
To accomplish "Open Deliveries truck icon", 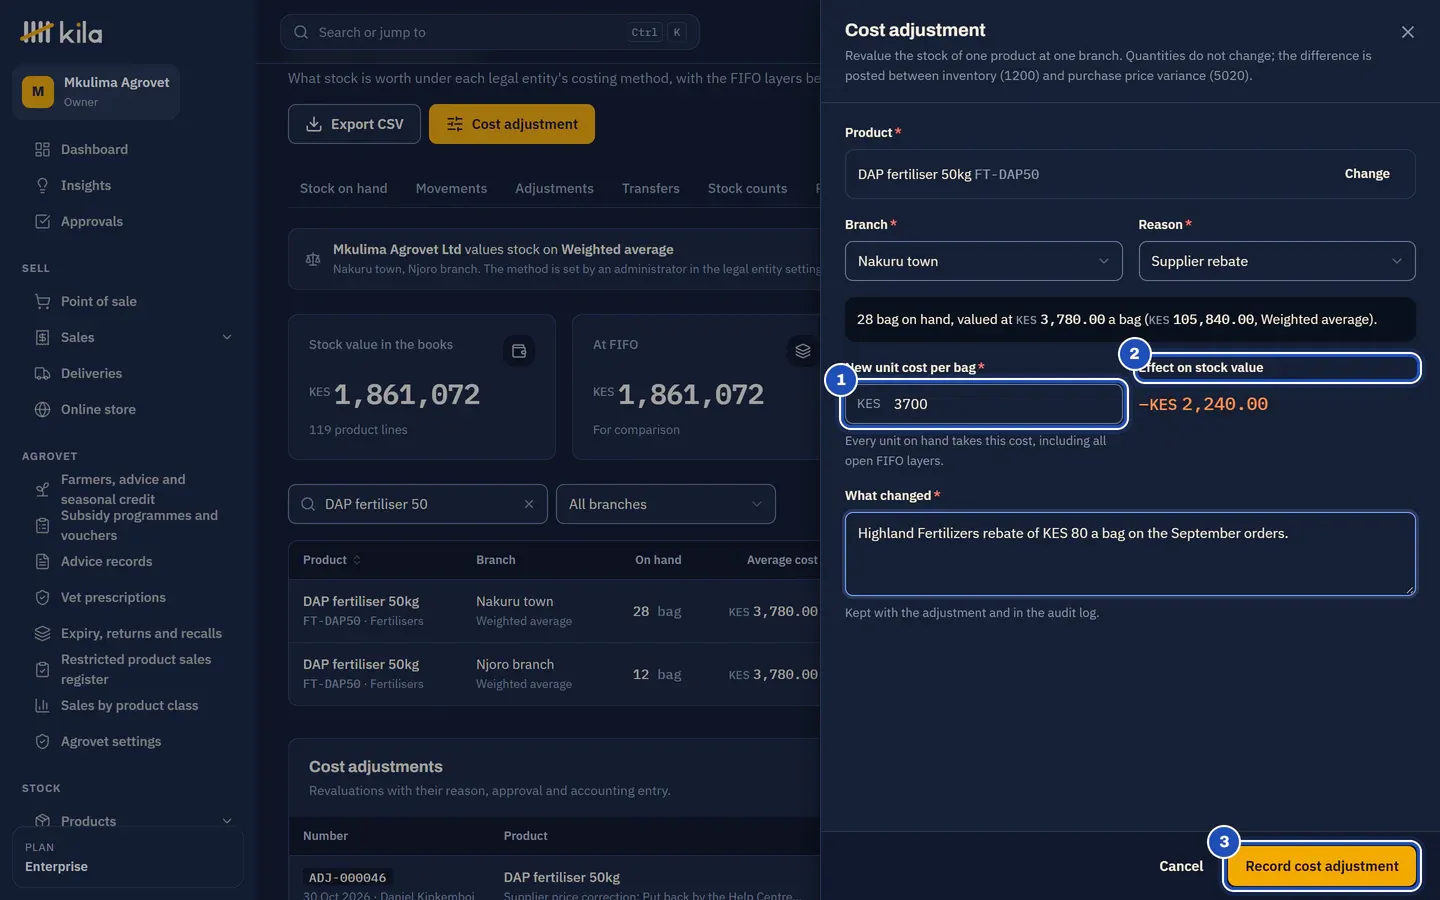I will 42,373.
